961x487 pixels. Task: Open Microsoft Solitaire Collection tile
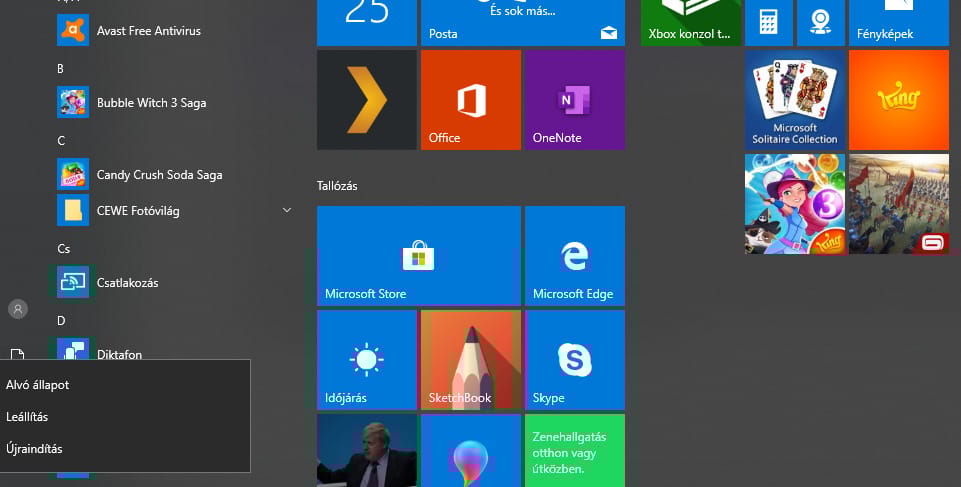coord(795,100)
